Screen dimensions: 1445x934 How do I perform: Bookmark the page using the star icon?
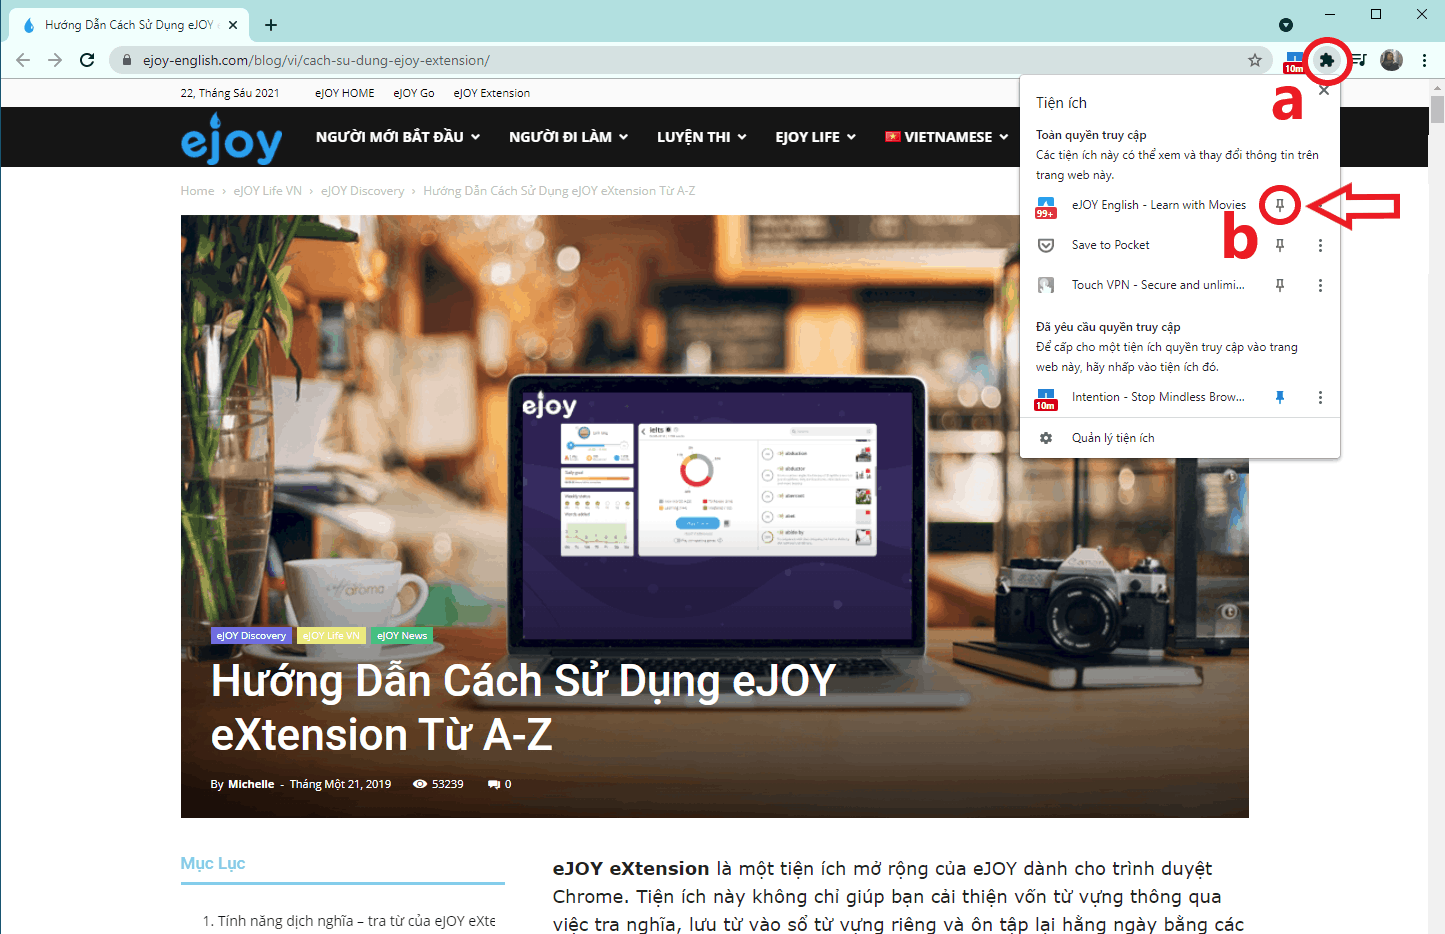(x=1255, y=60)
